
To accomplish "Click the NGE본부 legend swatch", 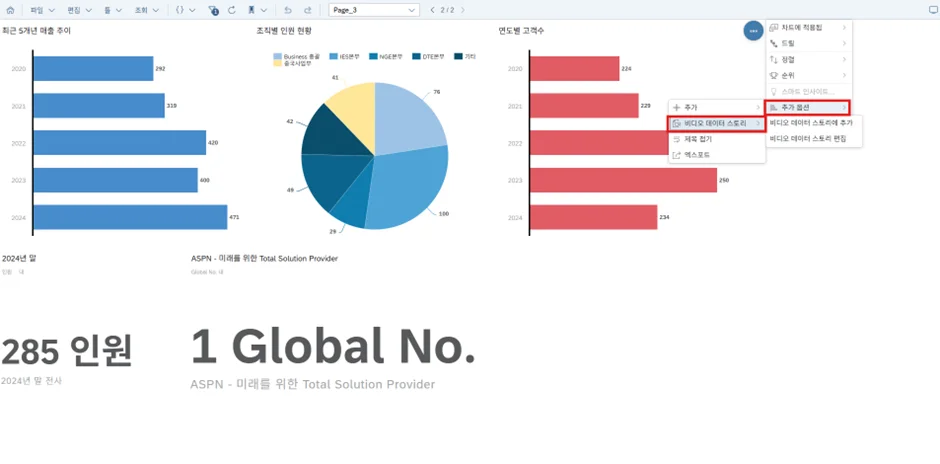I will (373, 56).
